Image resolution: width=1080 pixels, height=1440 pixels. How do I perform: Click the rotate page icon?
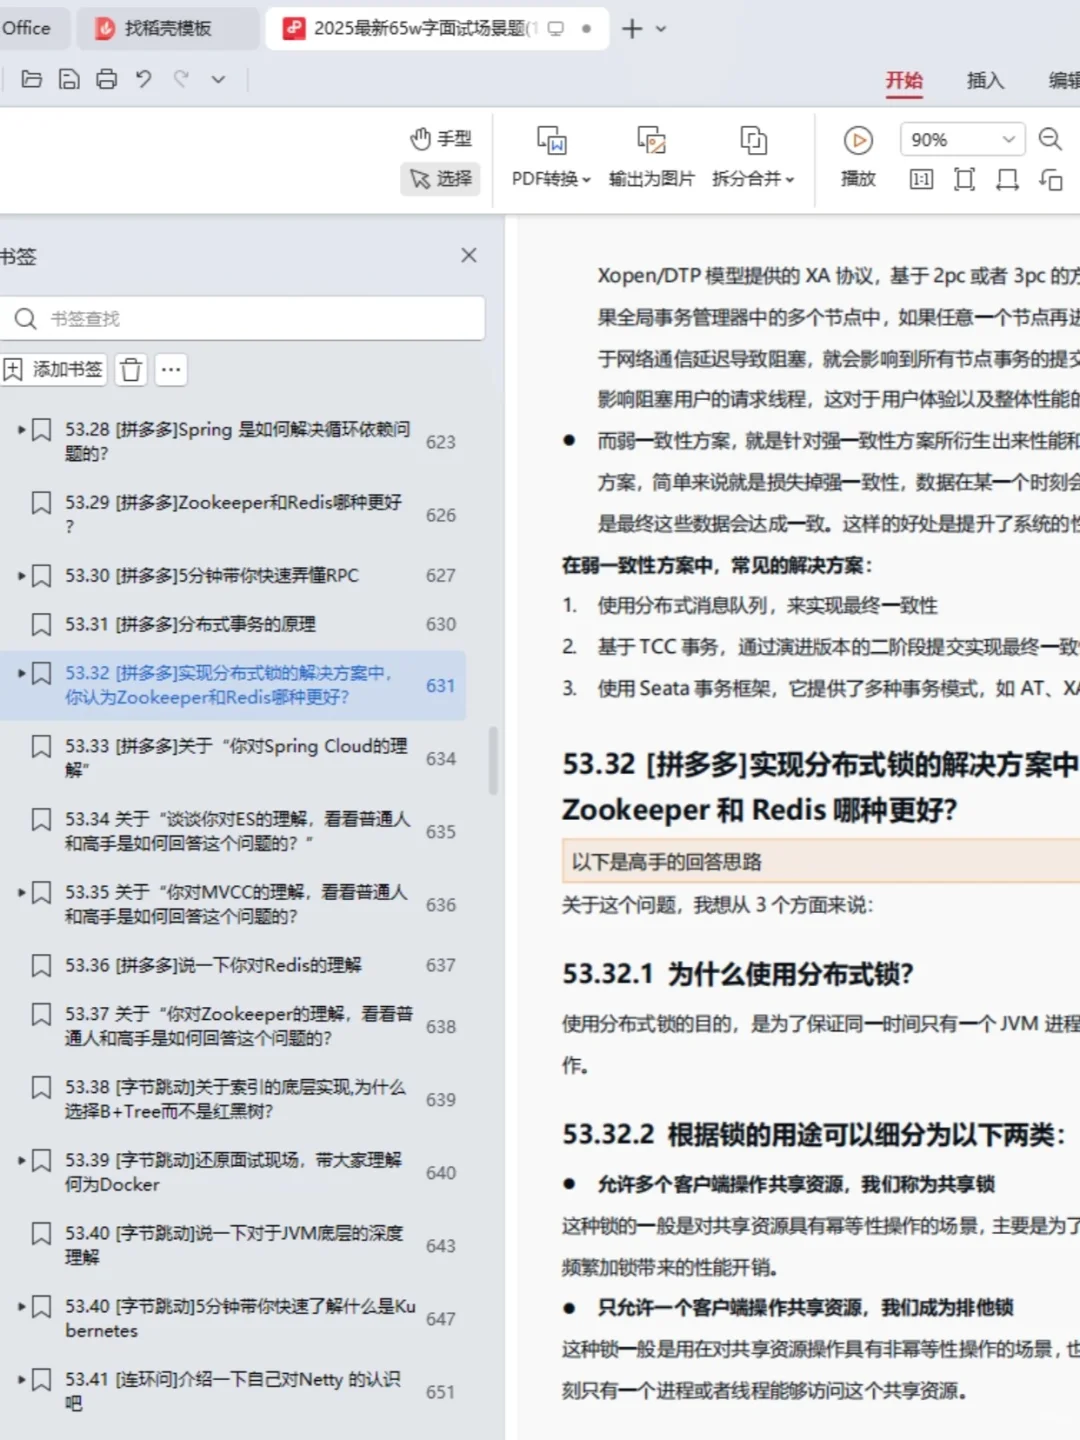[x=1050, y=179]
